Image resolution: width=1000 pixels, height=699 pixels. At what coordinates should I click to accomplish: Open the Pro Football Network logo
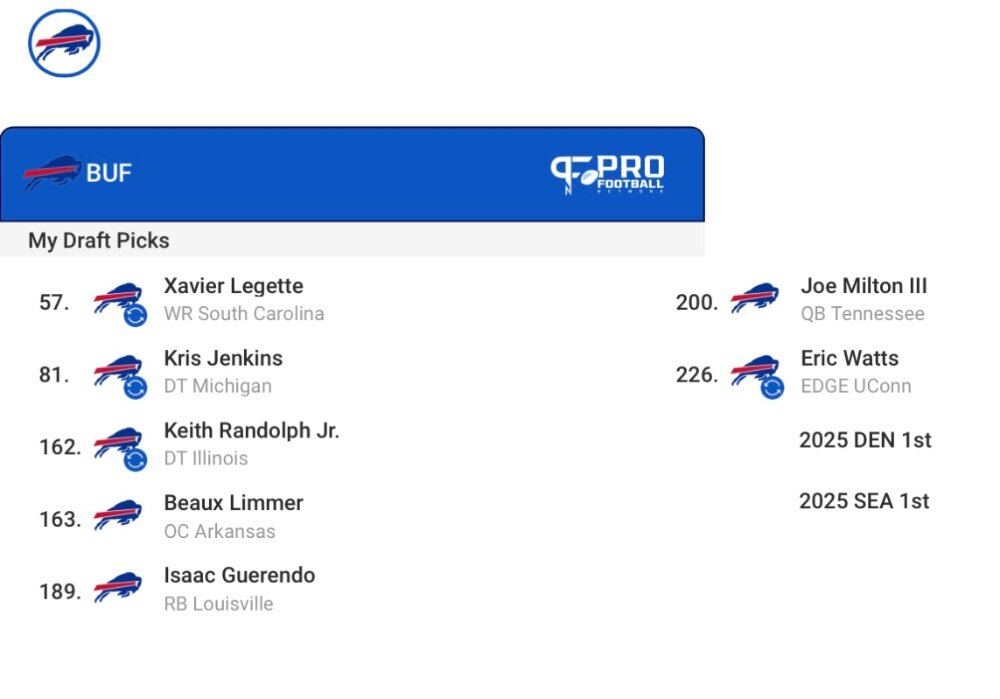point(607,174)
